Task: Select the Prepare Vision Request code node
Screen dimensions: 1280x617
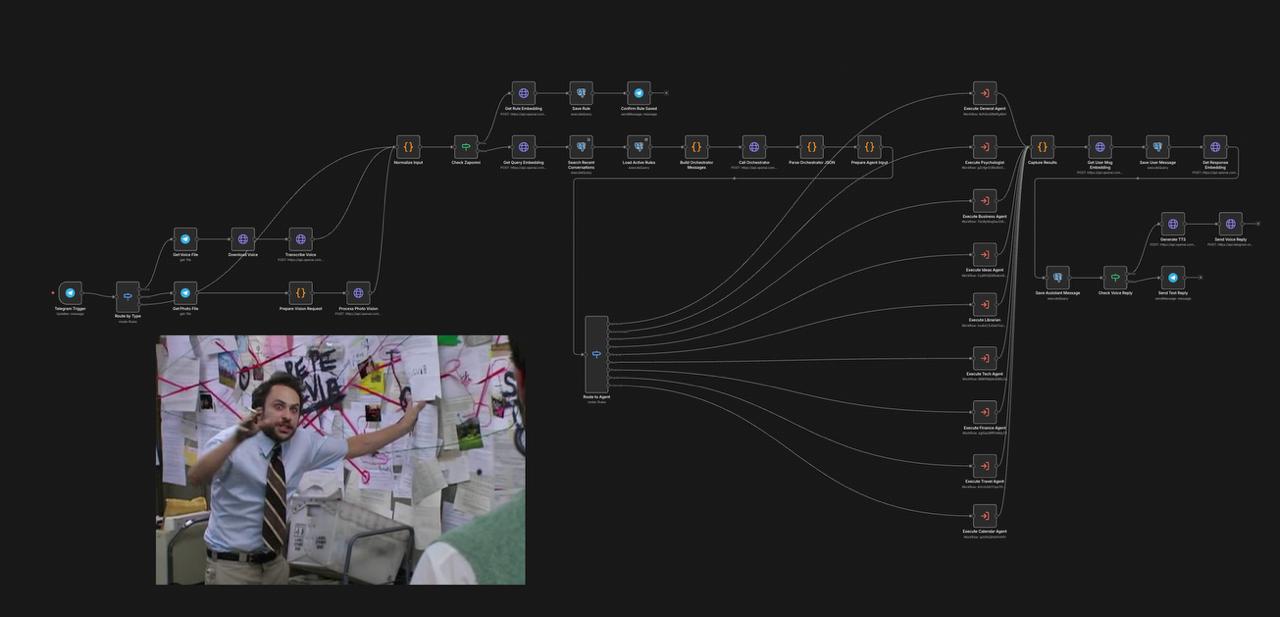Action: [x=300, y=293]
